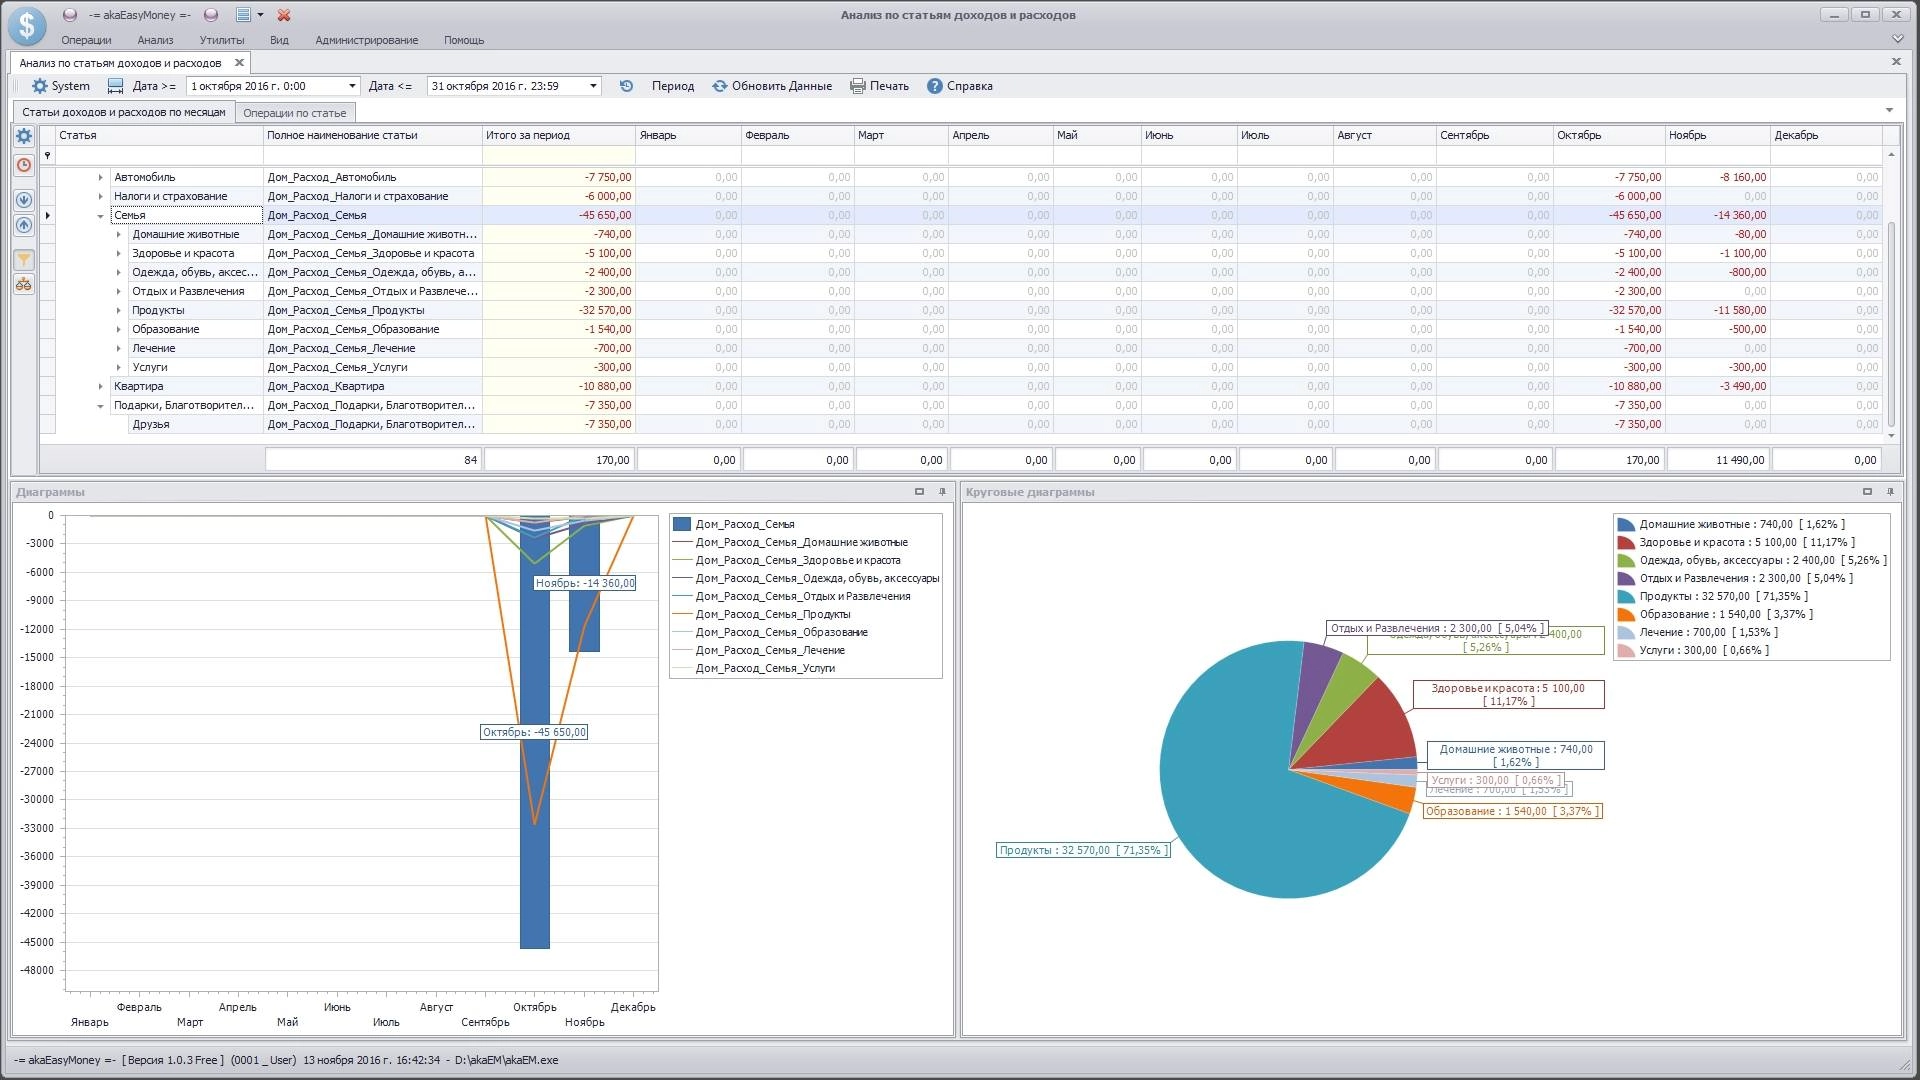Viewport: 1920px width, 1080px height.
Task: Select the Лечение row
Action: coord(154,348)
